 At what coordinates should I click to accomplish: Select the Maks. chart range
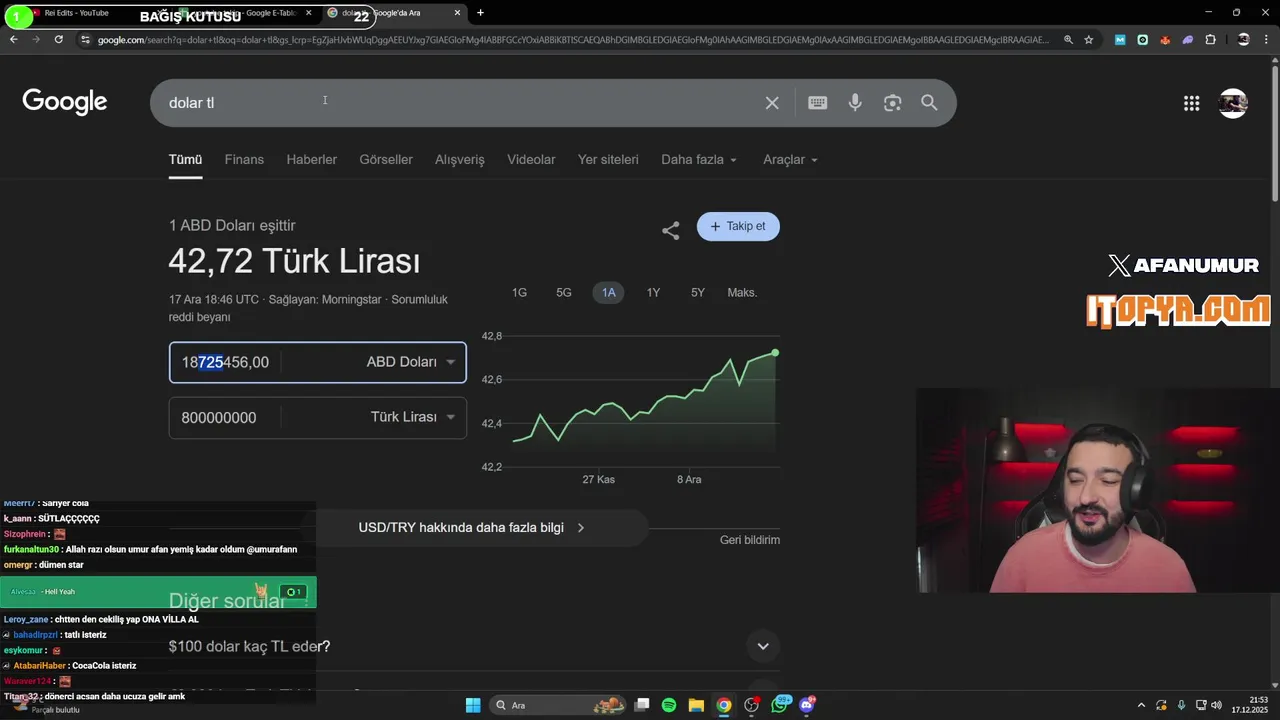point(742,292)
